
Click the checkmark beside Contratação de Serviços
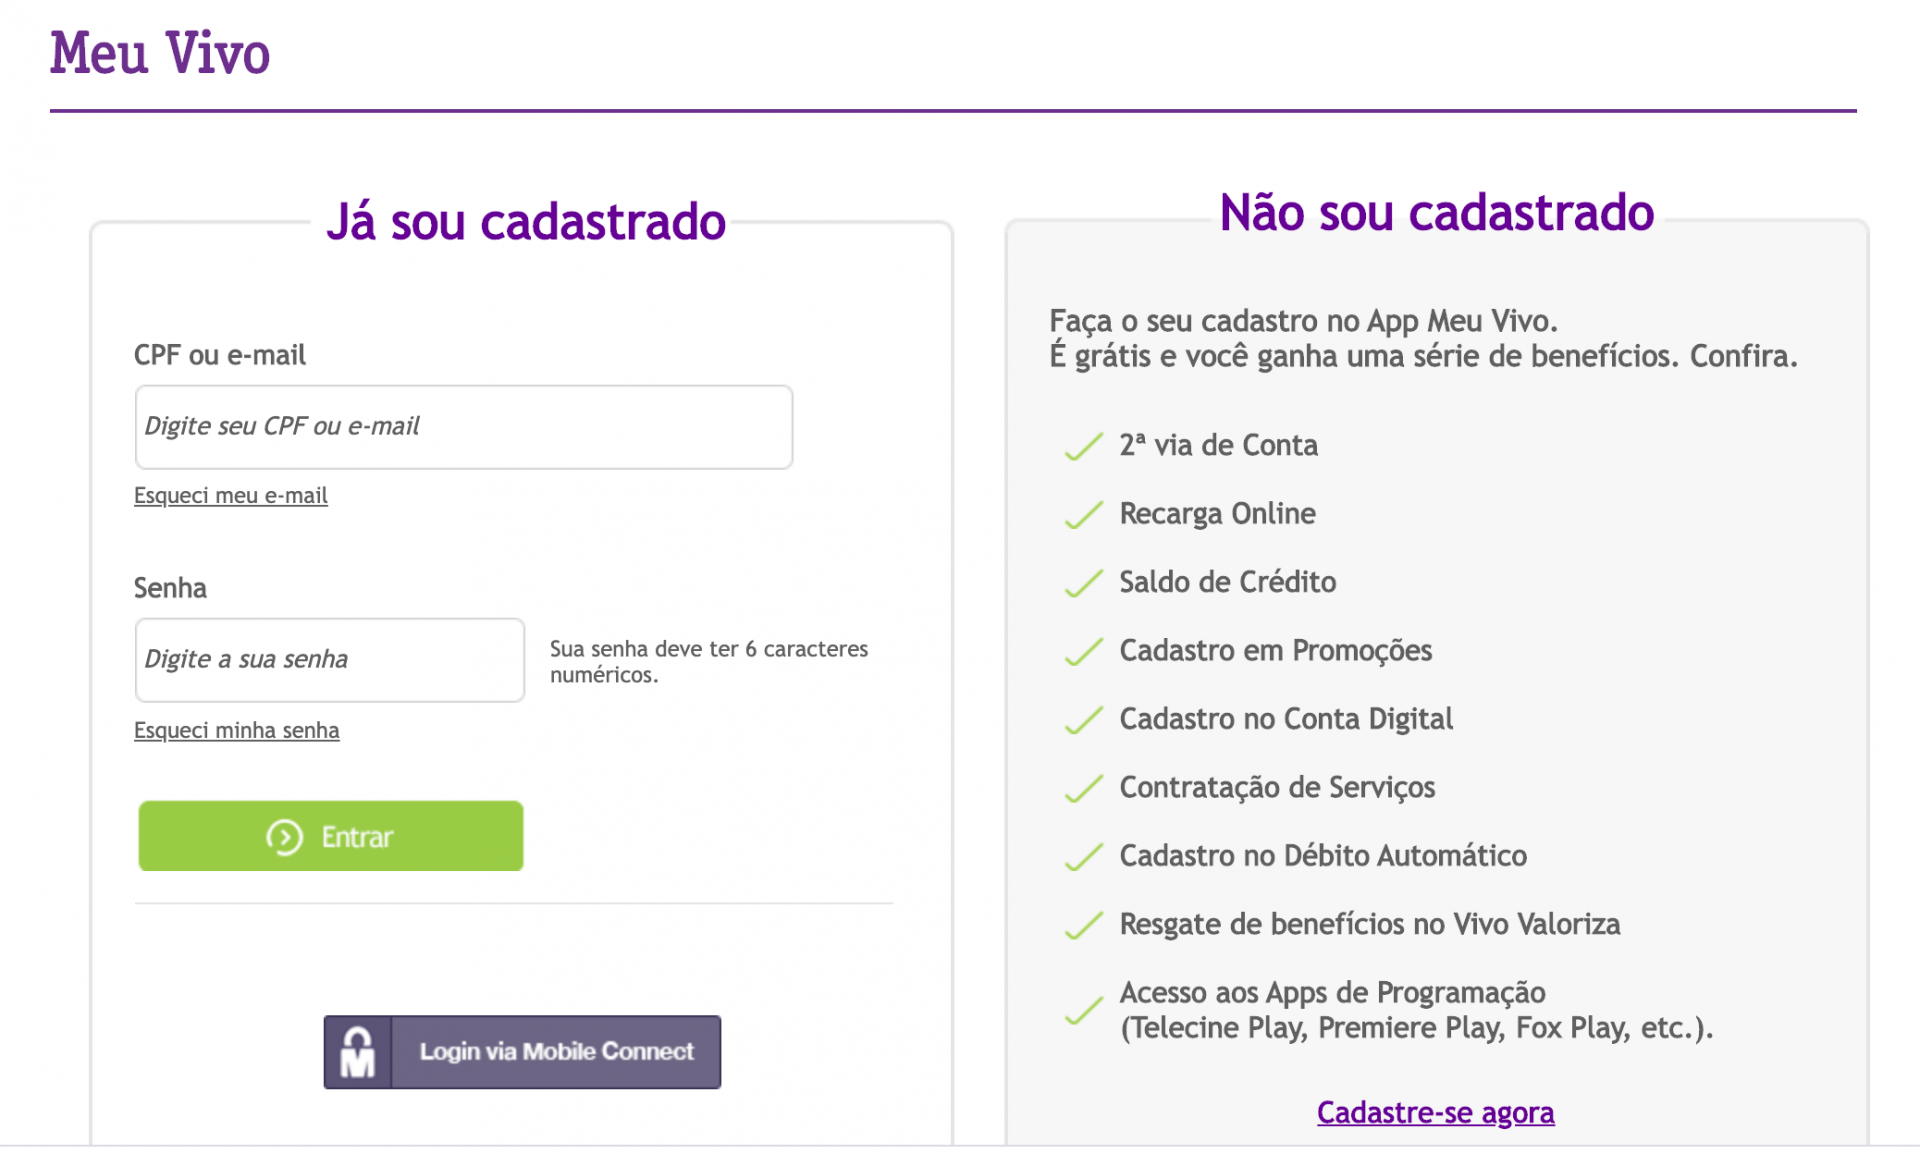[1083, 789]
